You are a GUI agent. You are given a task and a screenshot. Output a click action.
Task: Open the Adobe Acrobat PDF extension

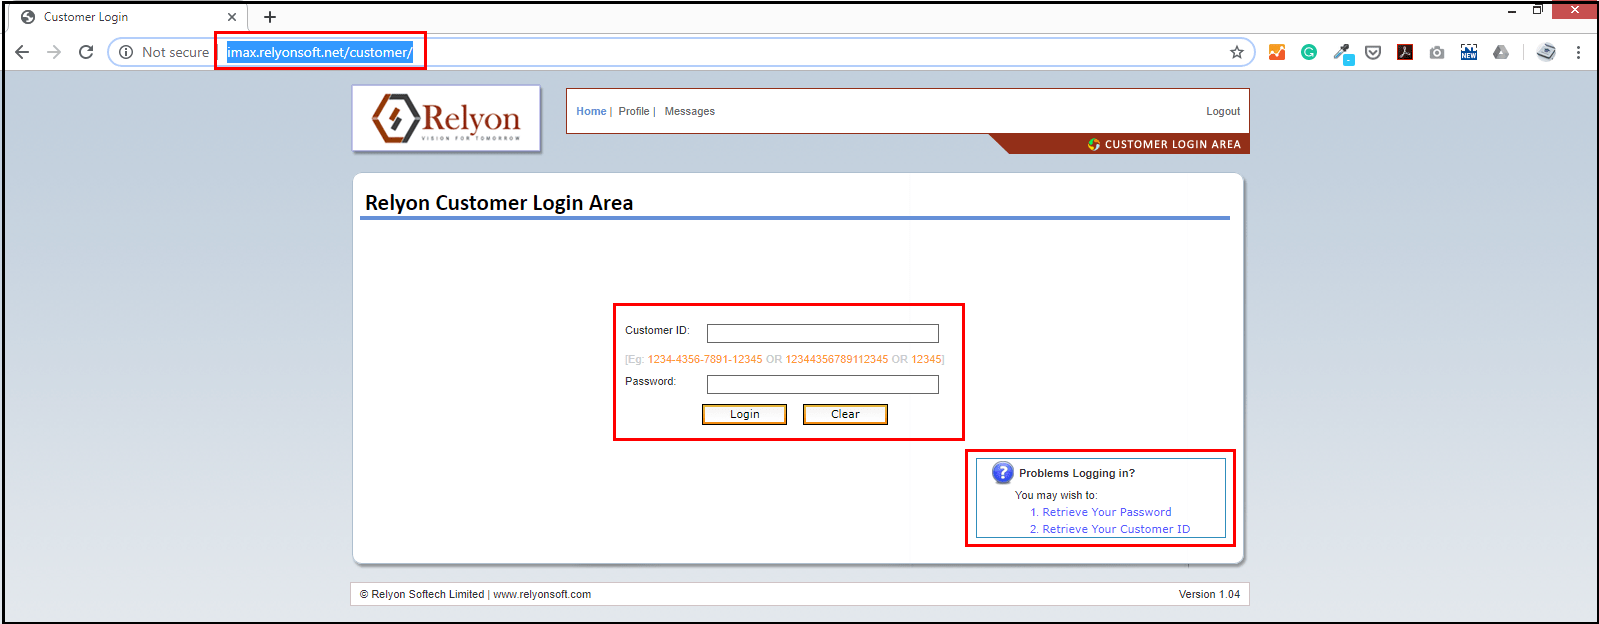point(1405,52)
